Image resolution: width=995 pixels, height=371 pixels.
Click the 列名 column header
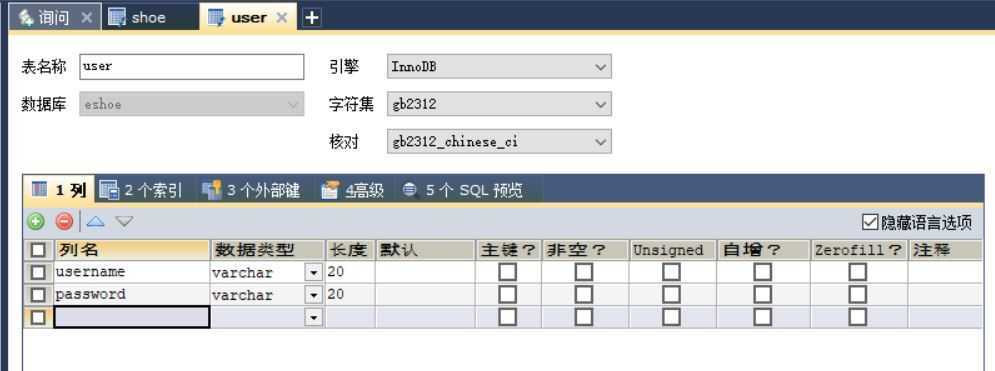(132, 250)
